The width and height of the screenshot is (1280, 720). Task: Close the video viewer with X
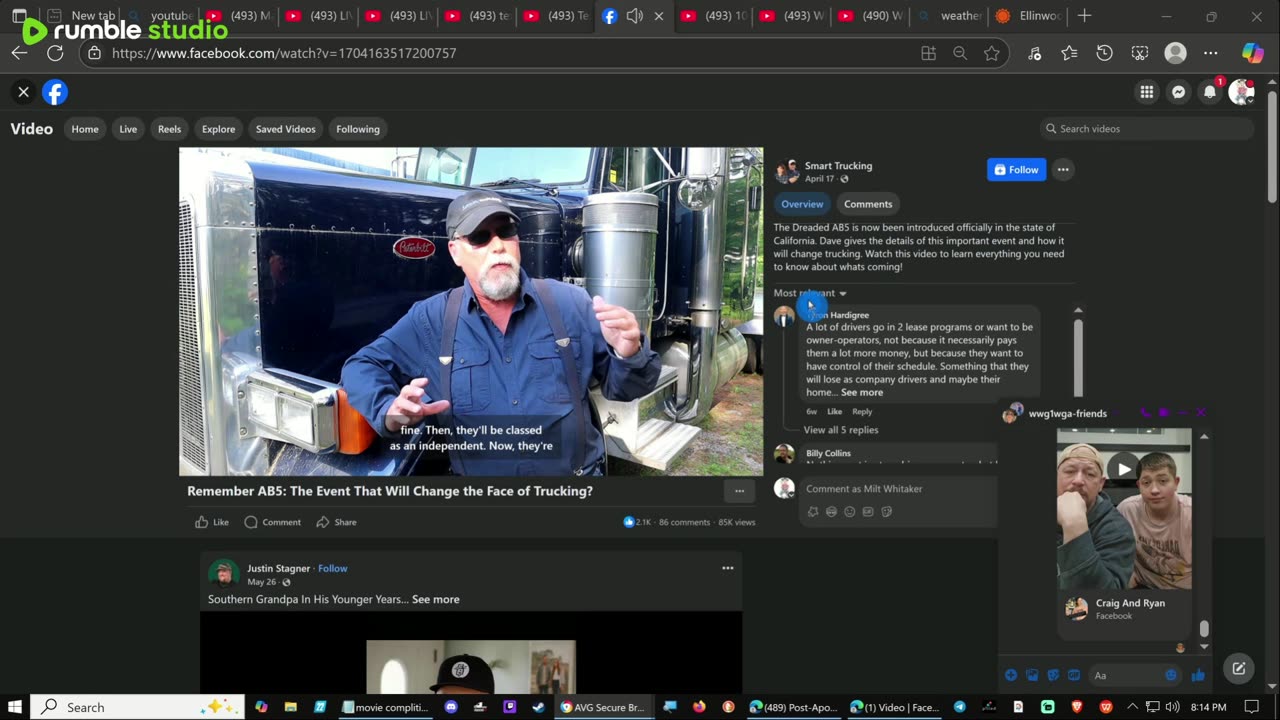pyautogui.click(x=23, y=92)
